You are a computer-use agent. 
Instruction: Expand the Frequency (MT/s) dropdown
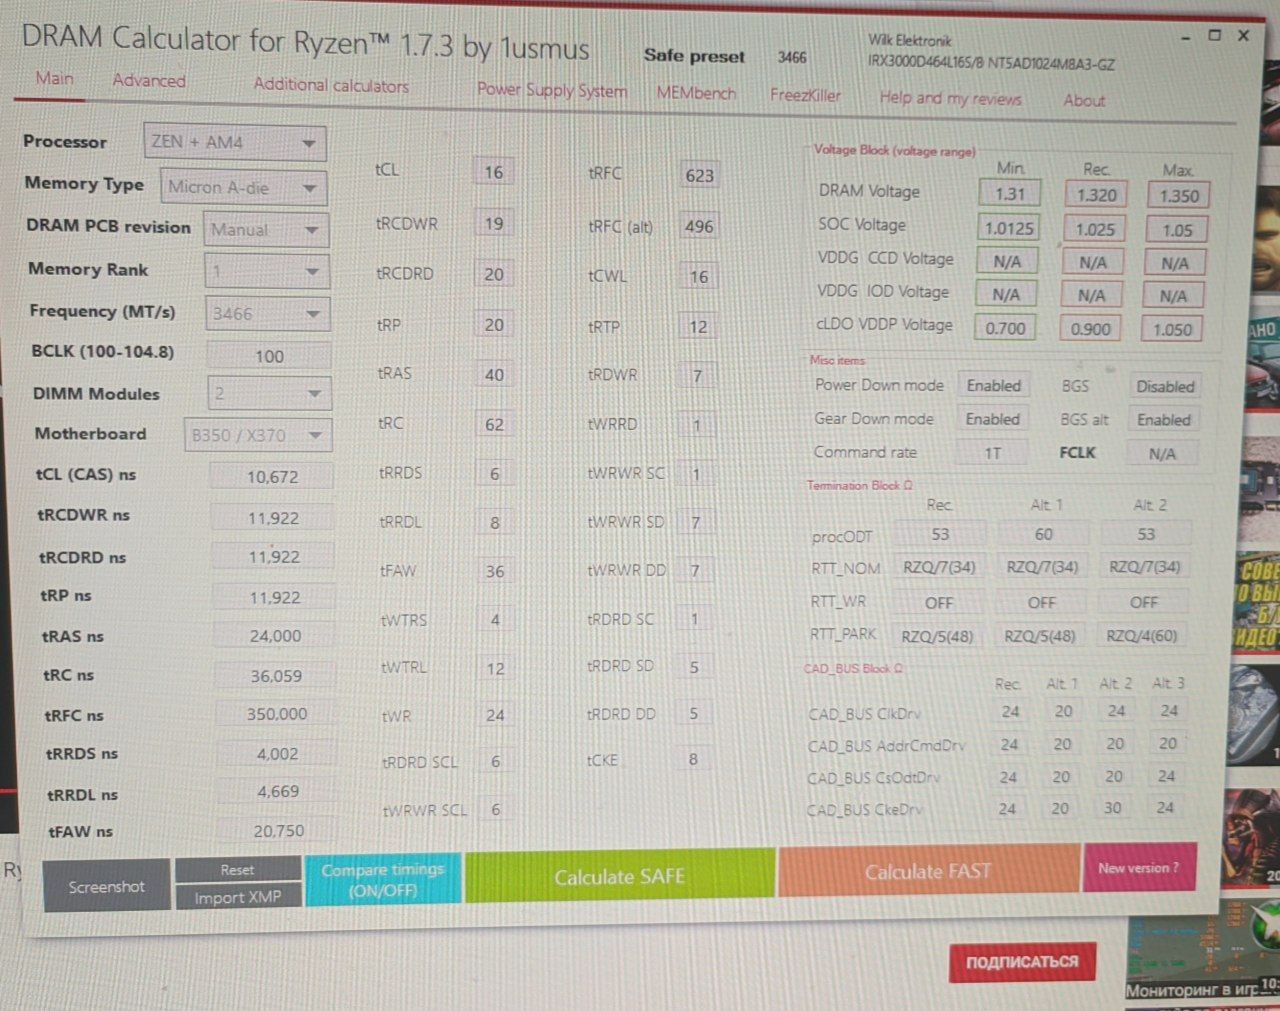click(x=268, y=313)
